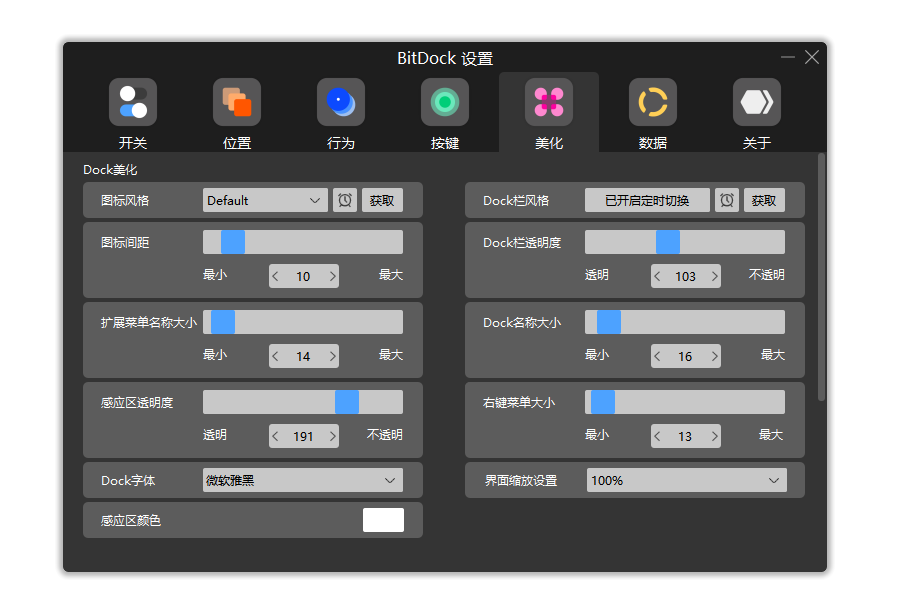Click 获取 button for 图标风格

(382, 200)
